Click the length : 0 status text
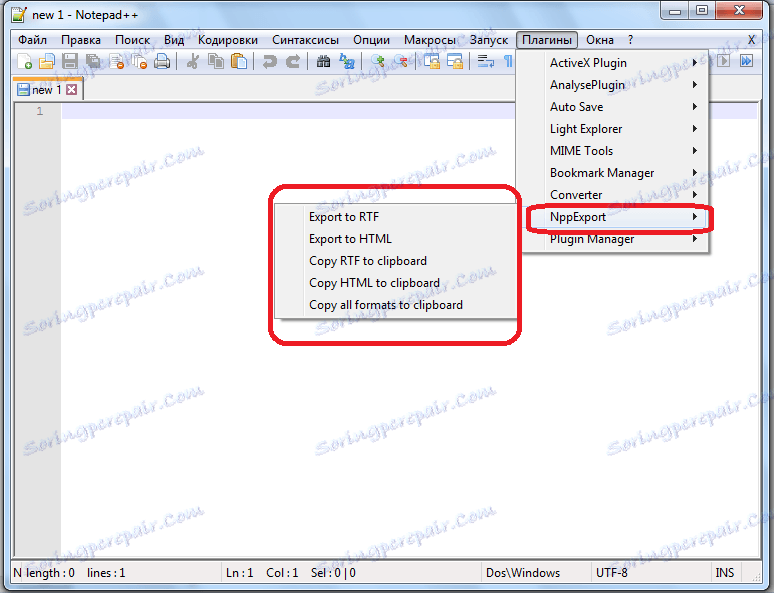The width and height of the screenshot is (774, 593). coord(50,573)
